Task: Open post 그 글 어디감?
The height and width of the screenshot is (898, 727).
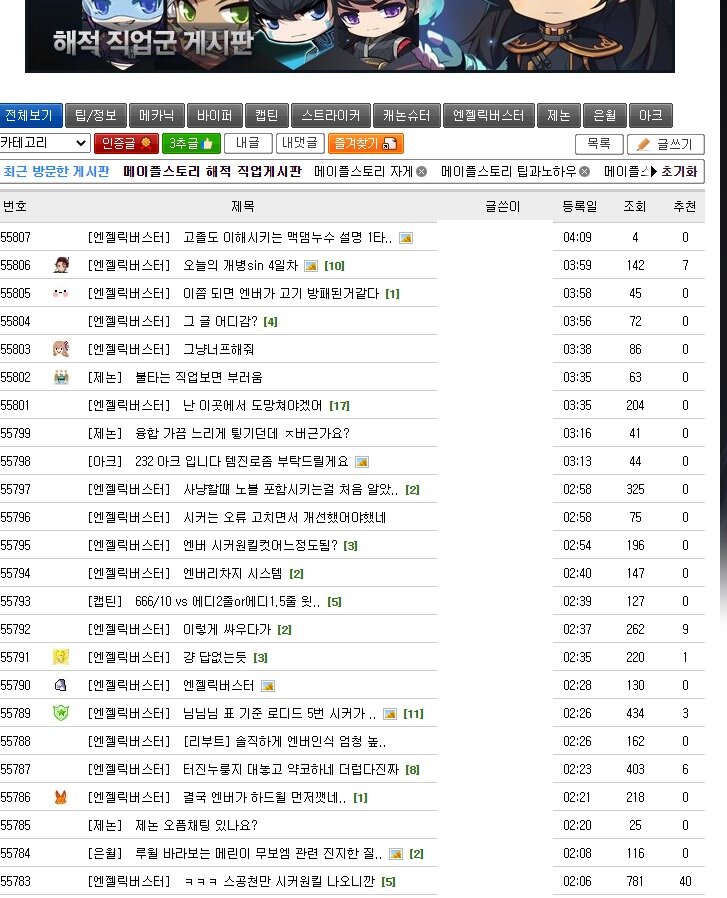Action: coord(220,321)
